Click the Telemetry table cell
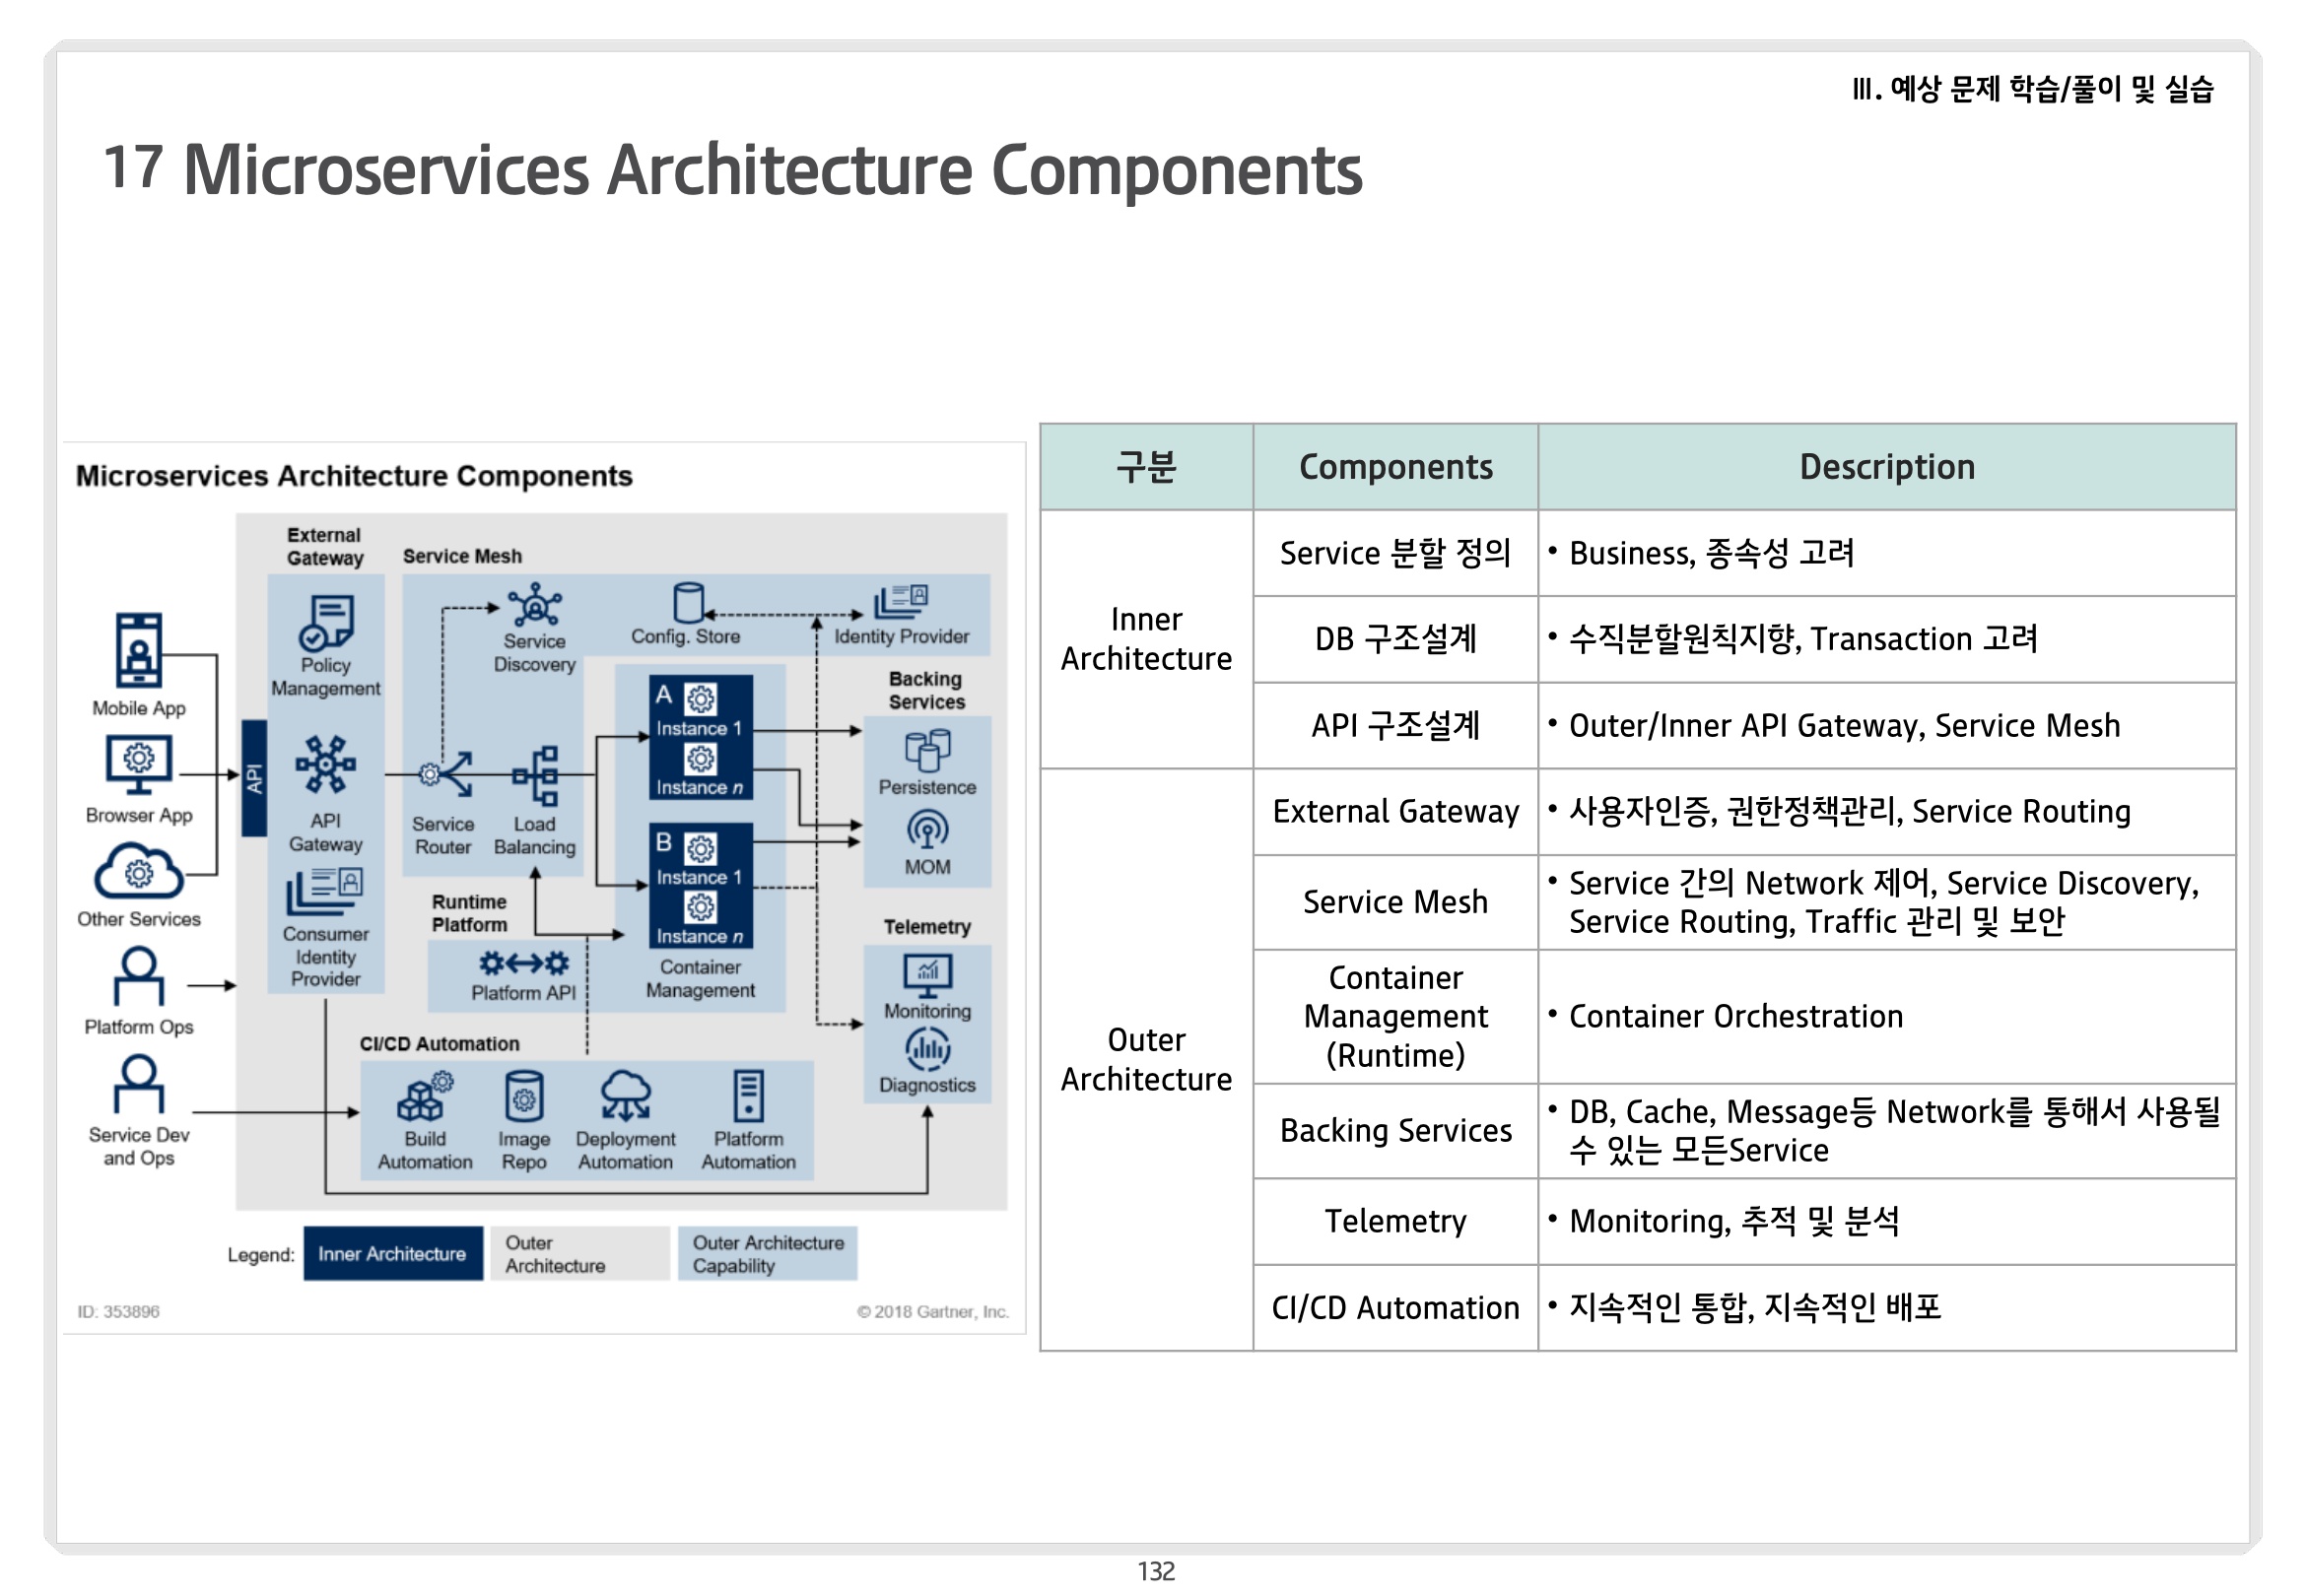The width and height of the screenshot is (2306, 1596). [1395, 1221]
